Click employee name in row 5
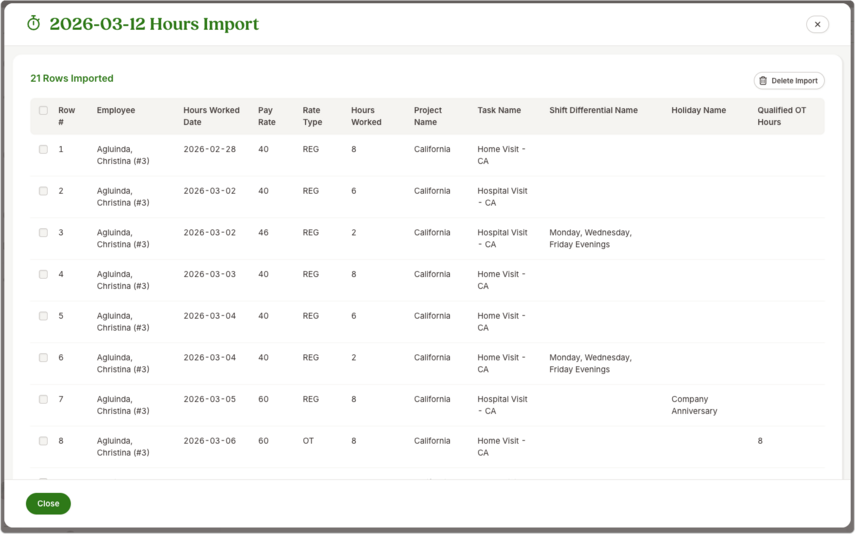The height and width of the screenshot is (534, 855). click(123, 322)
